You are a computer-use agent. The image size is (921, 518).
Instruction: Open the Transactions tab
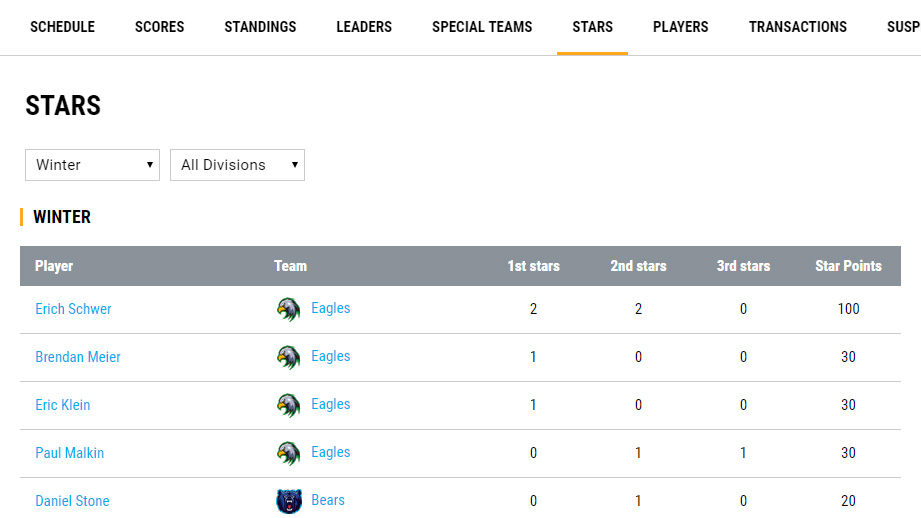pyautogui.click(x=798, y=27)
